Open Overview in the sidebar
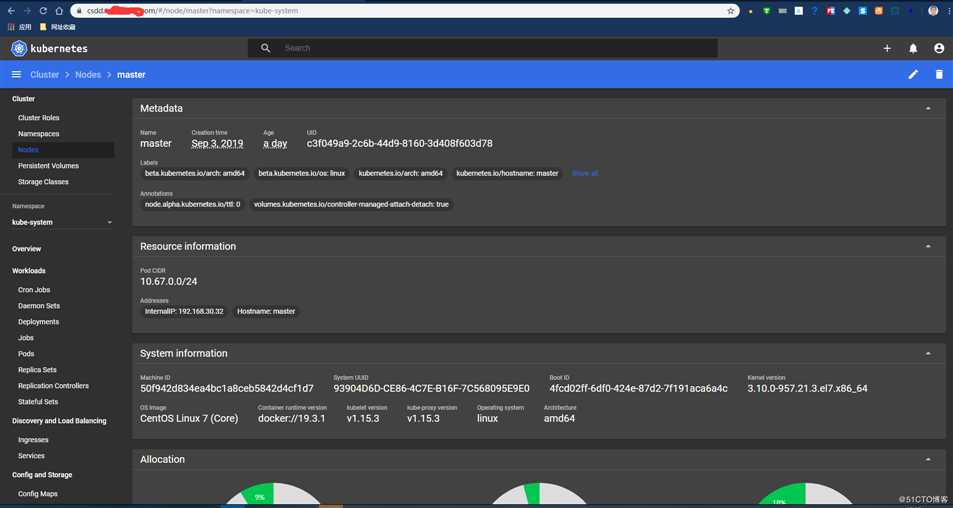The height and width of the screenshot is (508, 953). (x=27, y=249)
